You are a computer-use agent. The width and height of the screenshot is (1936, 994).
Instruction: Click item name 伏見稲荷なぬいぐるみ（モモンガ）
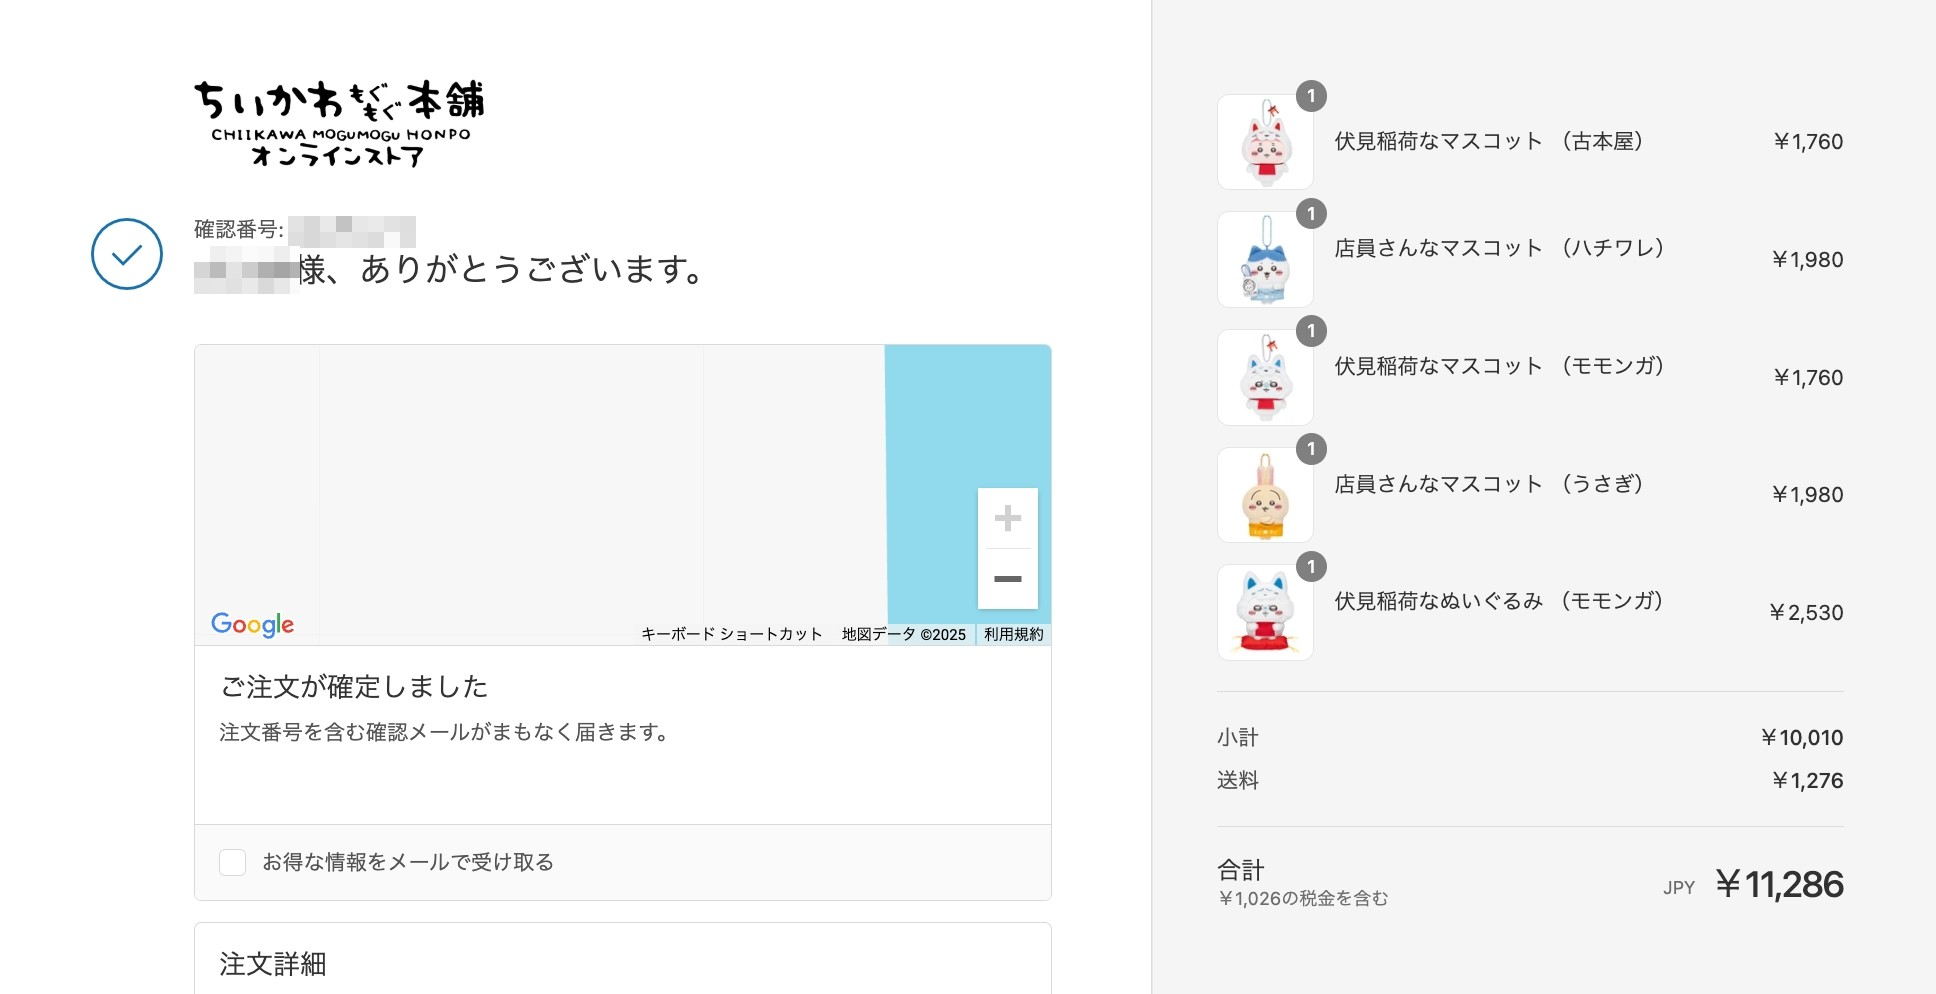pos(1500,601)
